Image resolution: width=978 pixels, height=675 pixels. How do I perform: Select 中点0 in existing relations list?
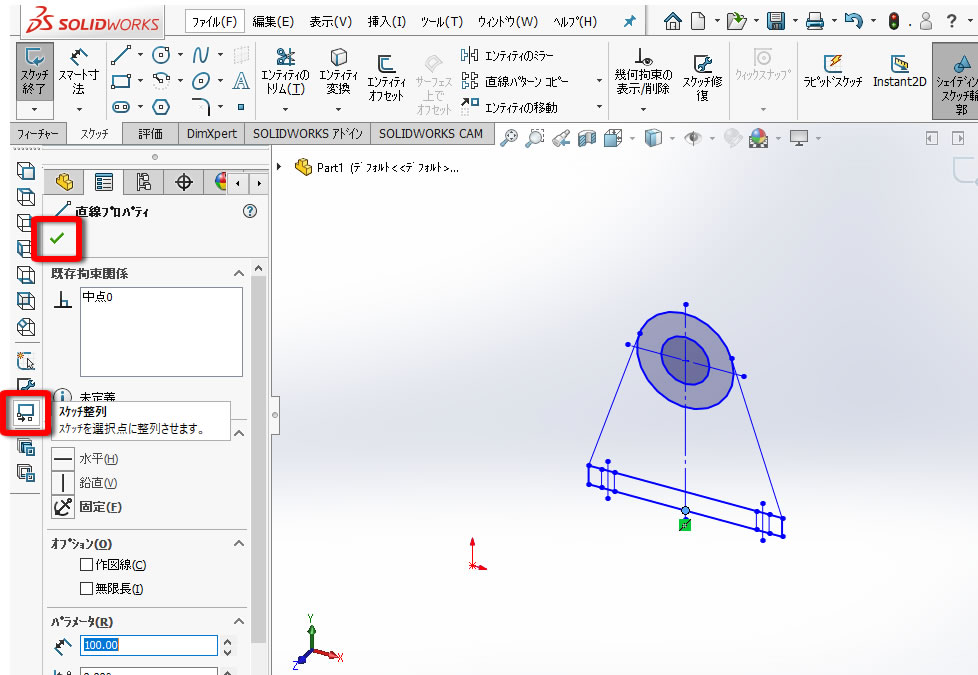point(98,297)
